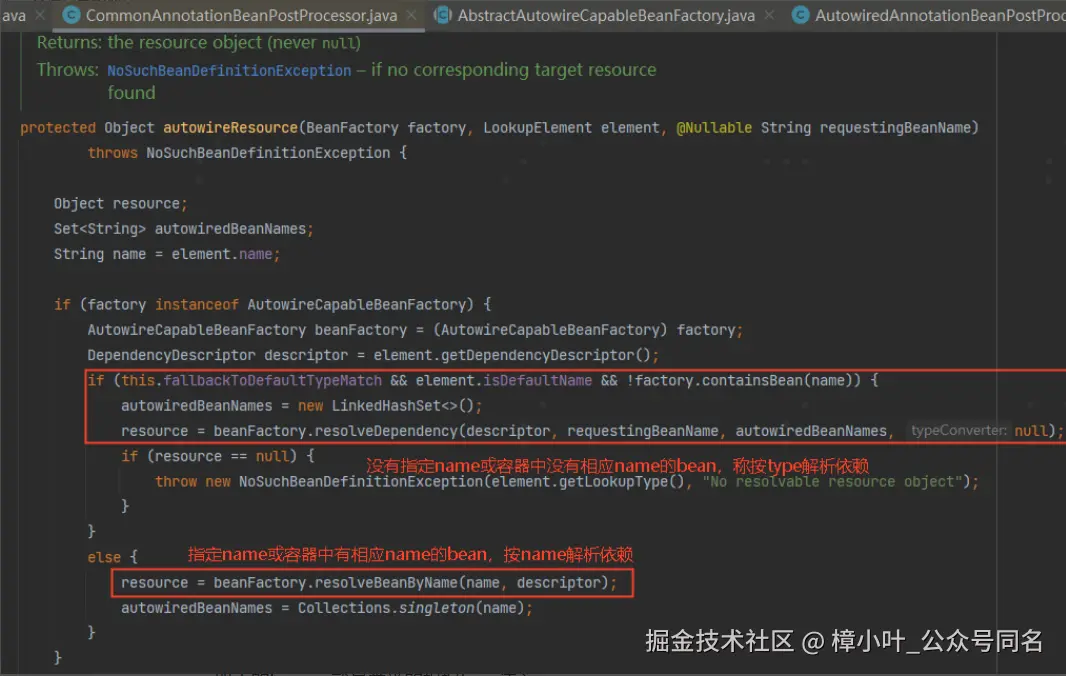
Task: Click the 'Object resource;' declaration
Action: (120, 203)
